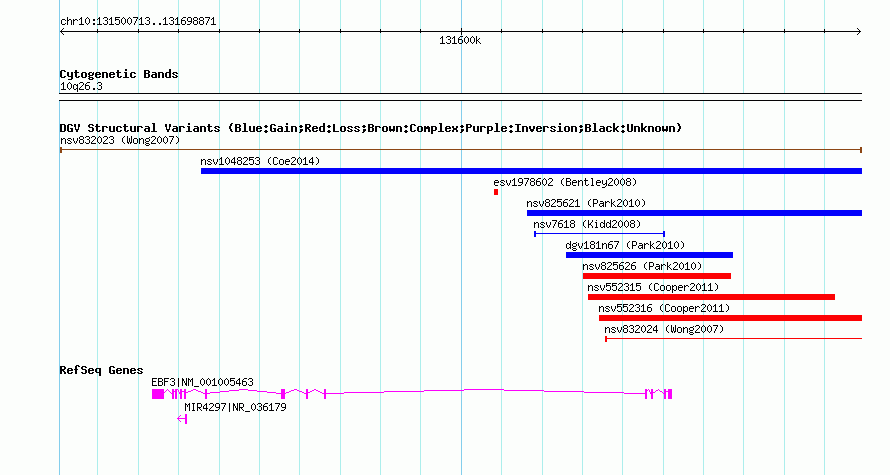Click the right arrowhead of the ruler
The width and height of the screenshot is (890, 475).
[859, 32]
